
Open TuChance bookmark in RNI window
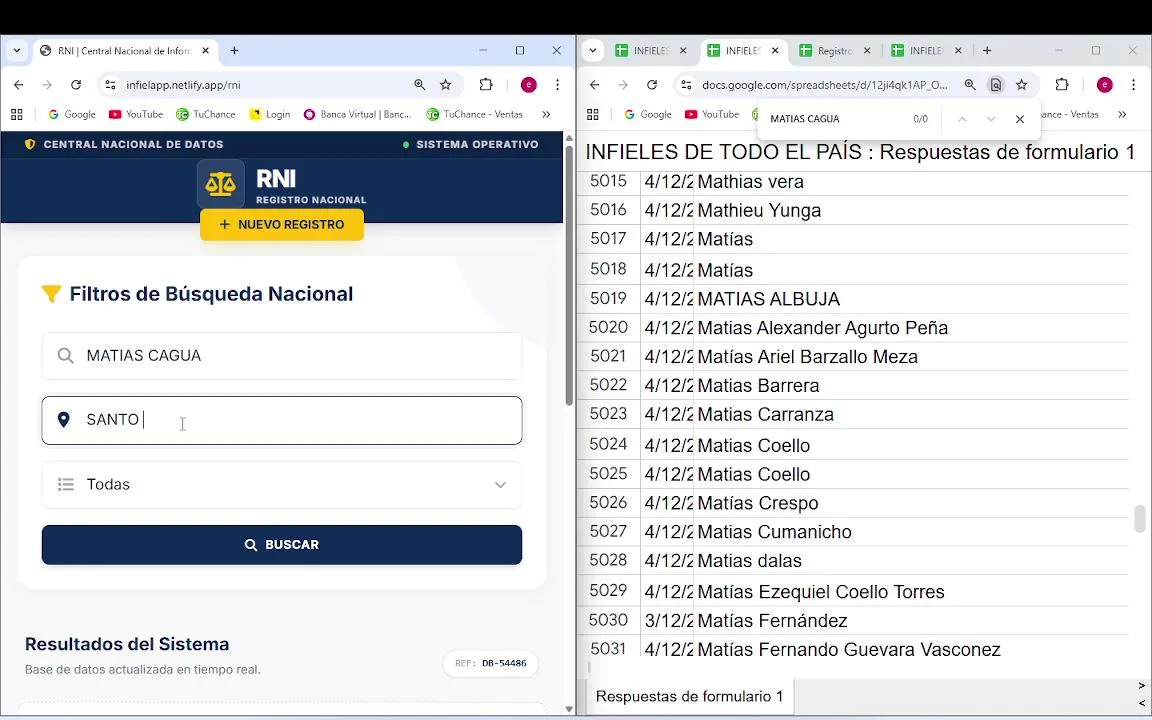206,115
